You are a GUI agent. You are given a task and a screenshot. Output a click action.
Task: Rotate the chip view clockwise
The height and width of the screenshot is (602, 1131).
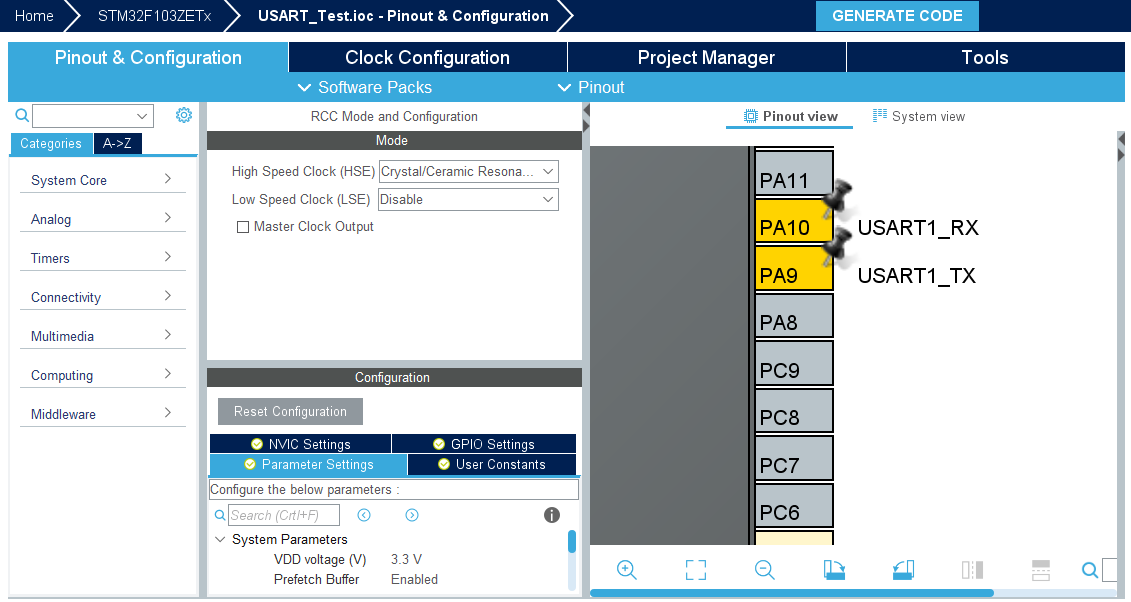point(834,570)
